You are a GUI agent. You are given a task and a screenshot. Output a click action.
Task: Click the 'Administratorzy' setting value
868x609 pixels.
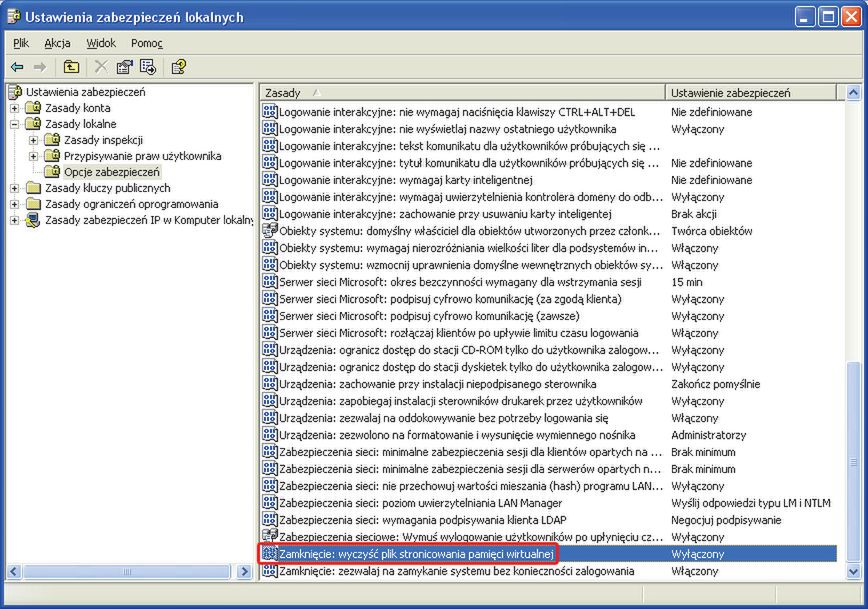(709, 435)
